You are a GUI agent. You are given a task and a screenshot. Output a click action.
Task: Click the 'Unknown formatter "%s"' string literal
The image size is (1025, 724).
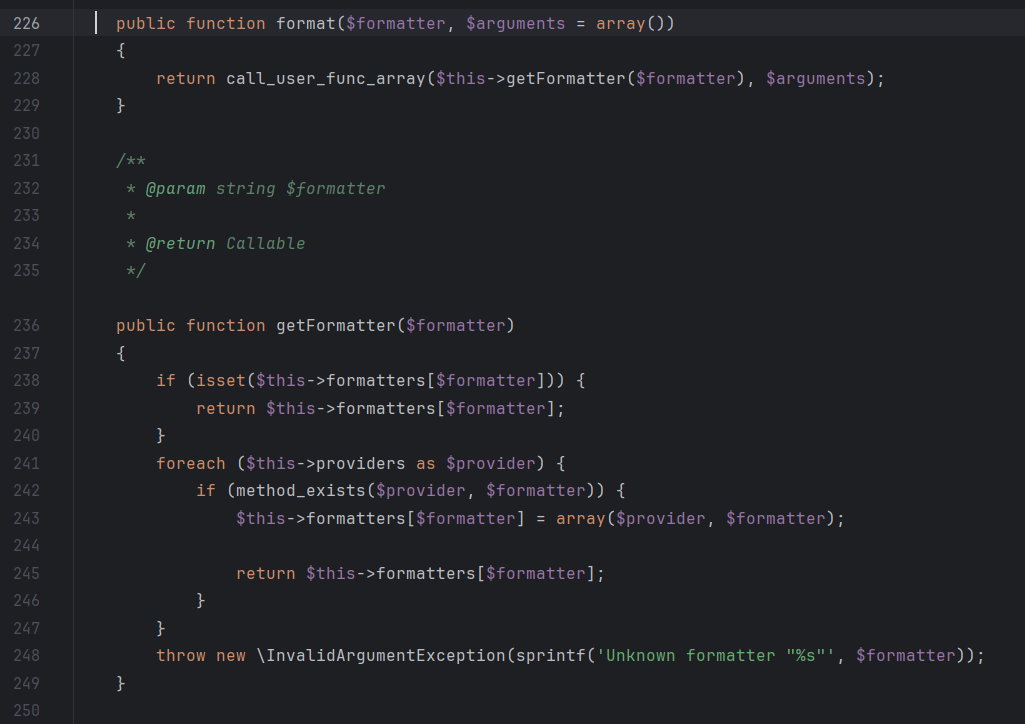(716, 655)
